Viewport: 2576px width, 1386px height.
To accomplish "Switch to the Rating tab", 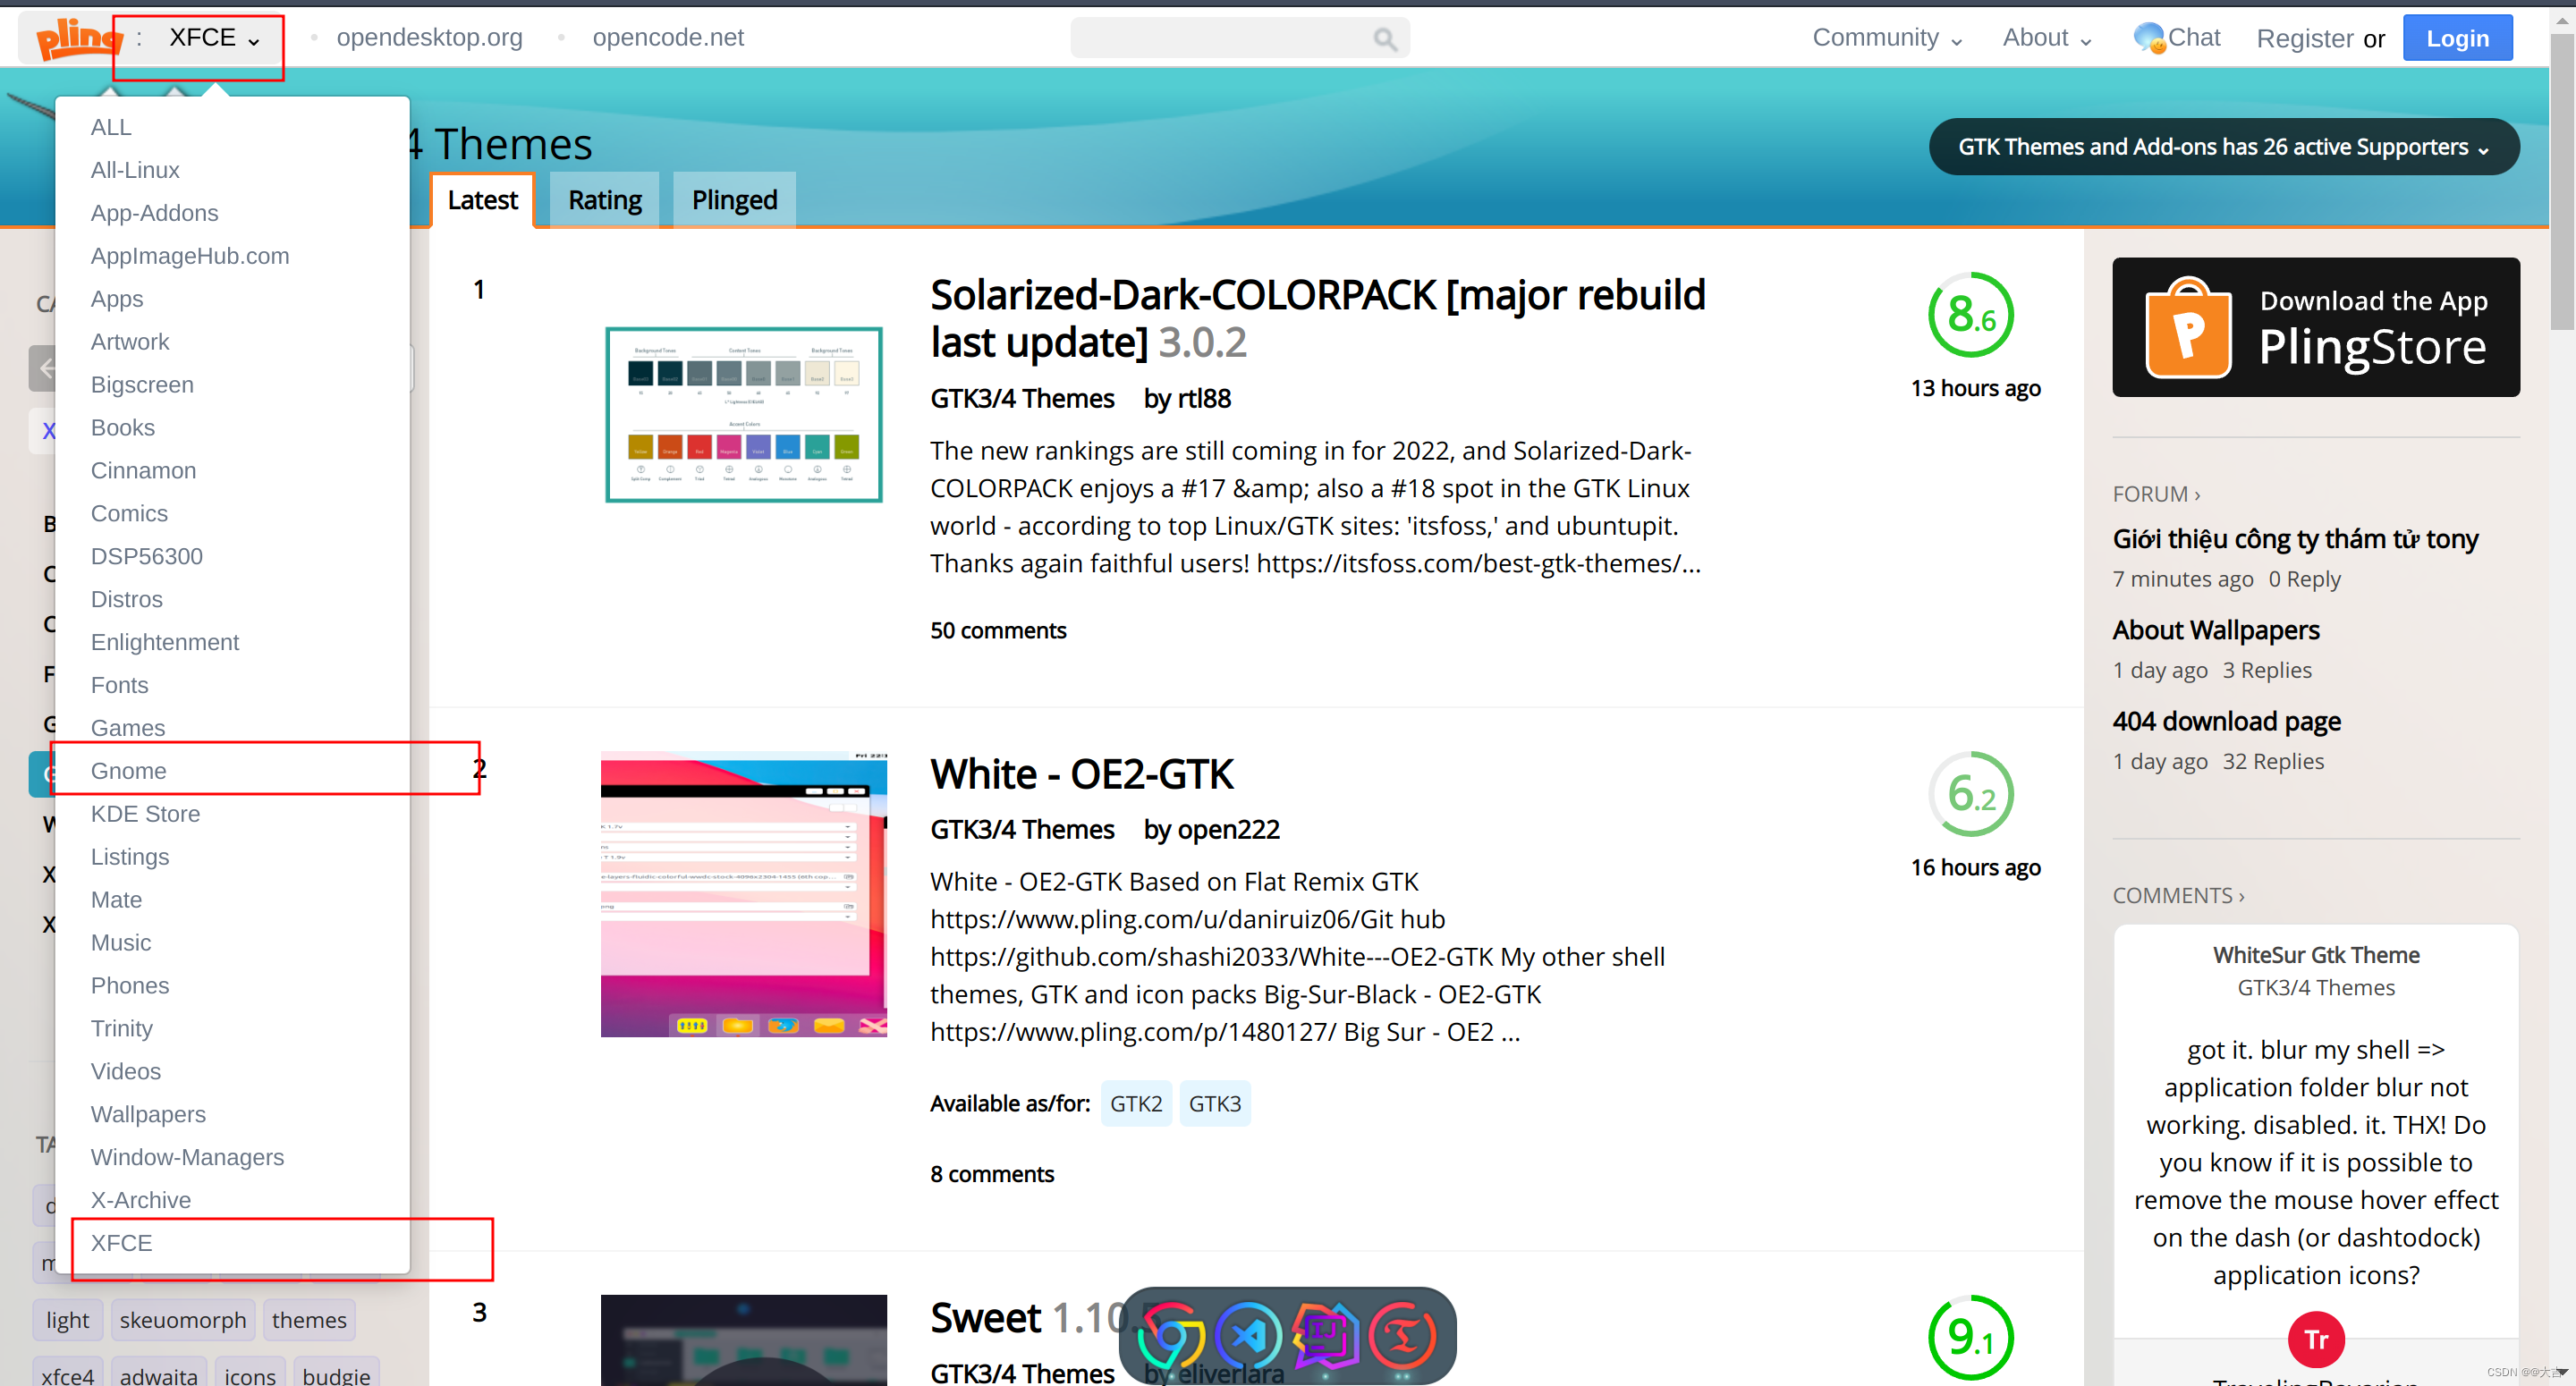I will [x=605, y=199].
